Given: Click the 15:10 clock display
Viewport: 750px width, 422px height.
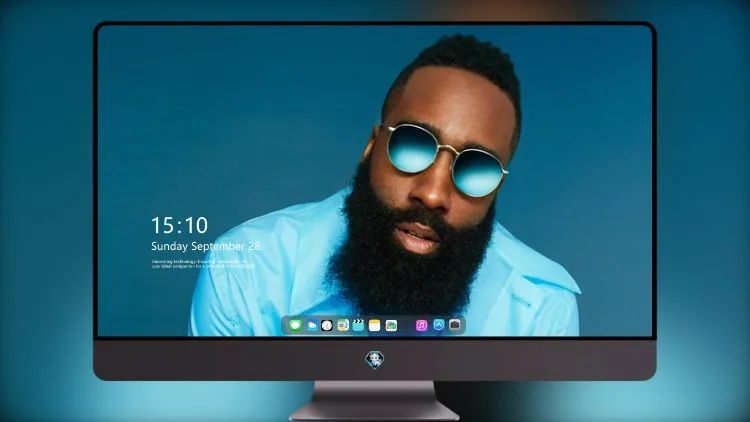Looking at the screenshot, I should point(179,225).
